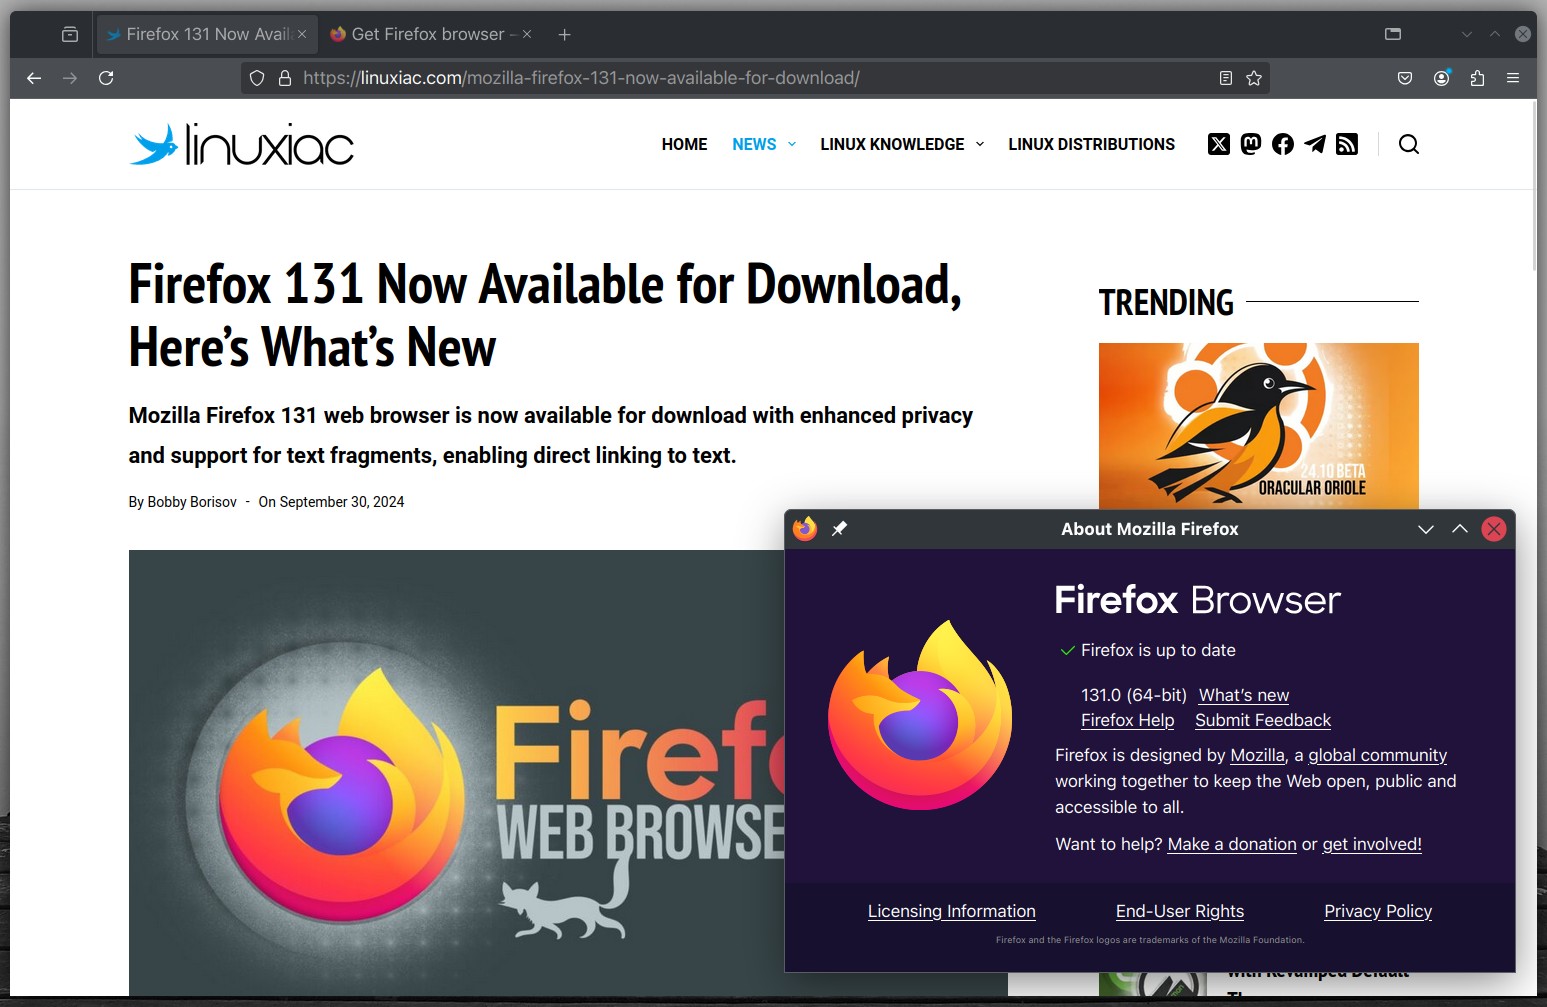Screen dimensions: 1547x1007
Task: Open author Bobby Borisov link
Action: (192, 502)
